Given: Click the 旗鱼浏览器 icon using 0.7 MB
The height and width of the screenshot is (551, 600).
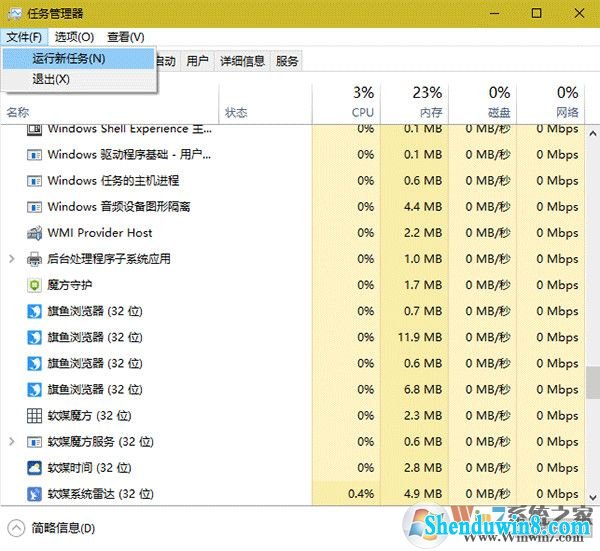Looking at the screenshot, I should (34, 311).
